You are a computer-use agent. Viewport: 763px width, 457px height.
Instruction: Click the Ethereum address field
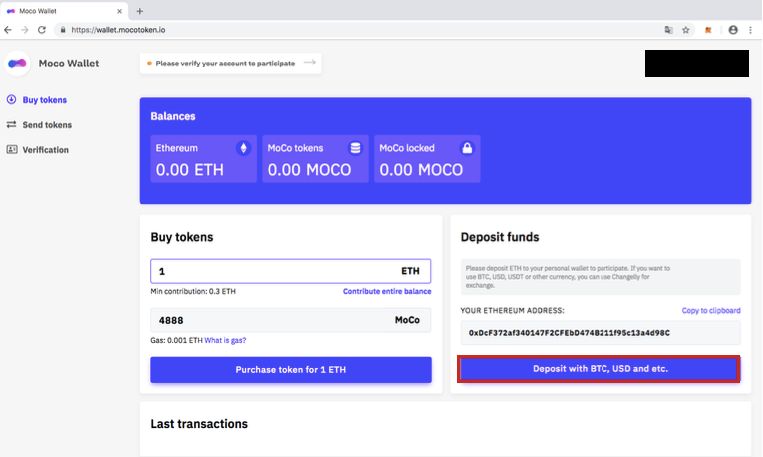pos(600,333)
